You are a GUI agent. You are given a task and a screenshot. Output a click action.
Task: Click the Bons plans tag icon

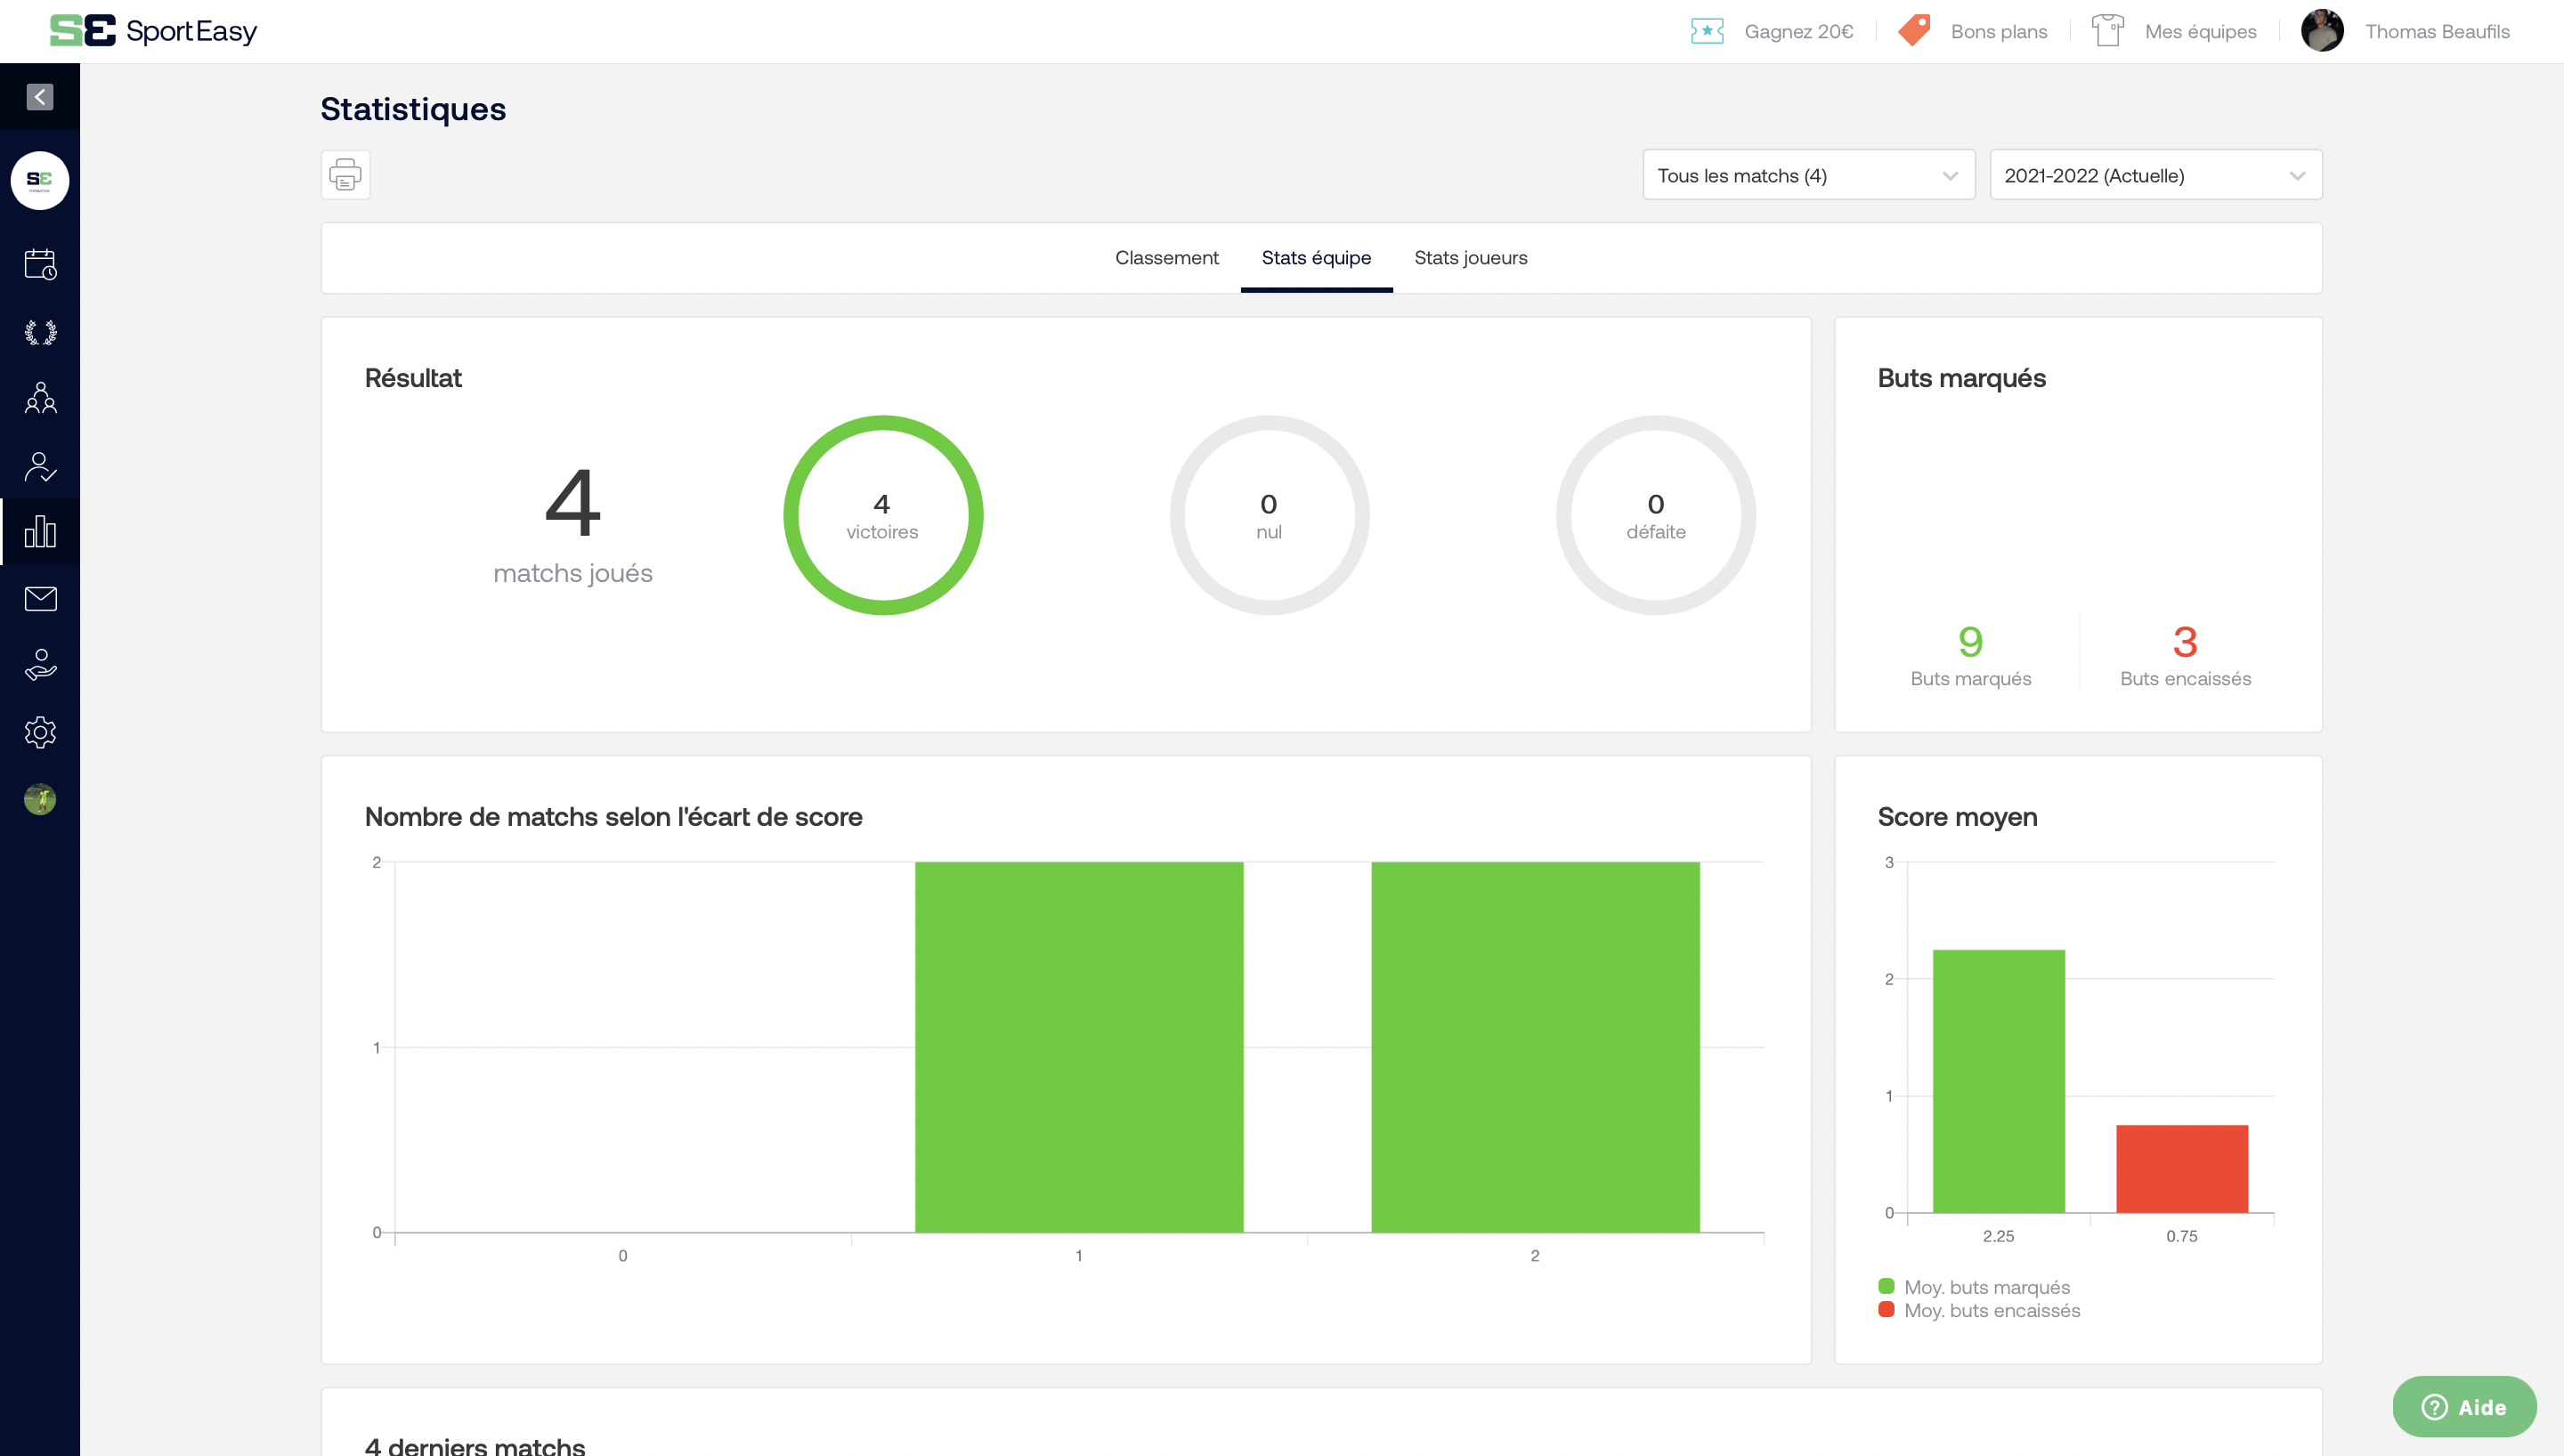1914,30
